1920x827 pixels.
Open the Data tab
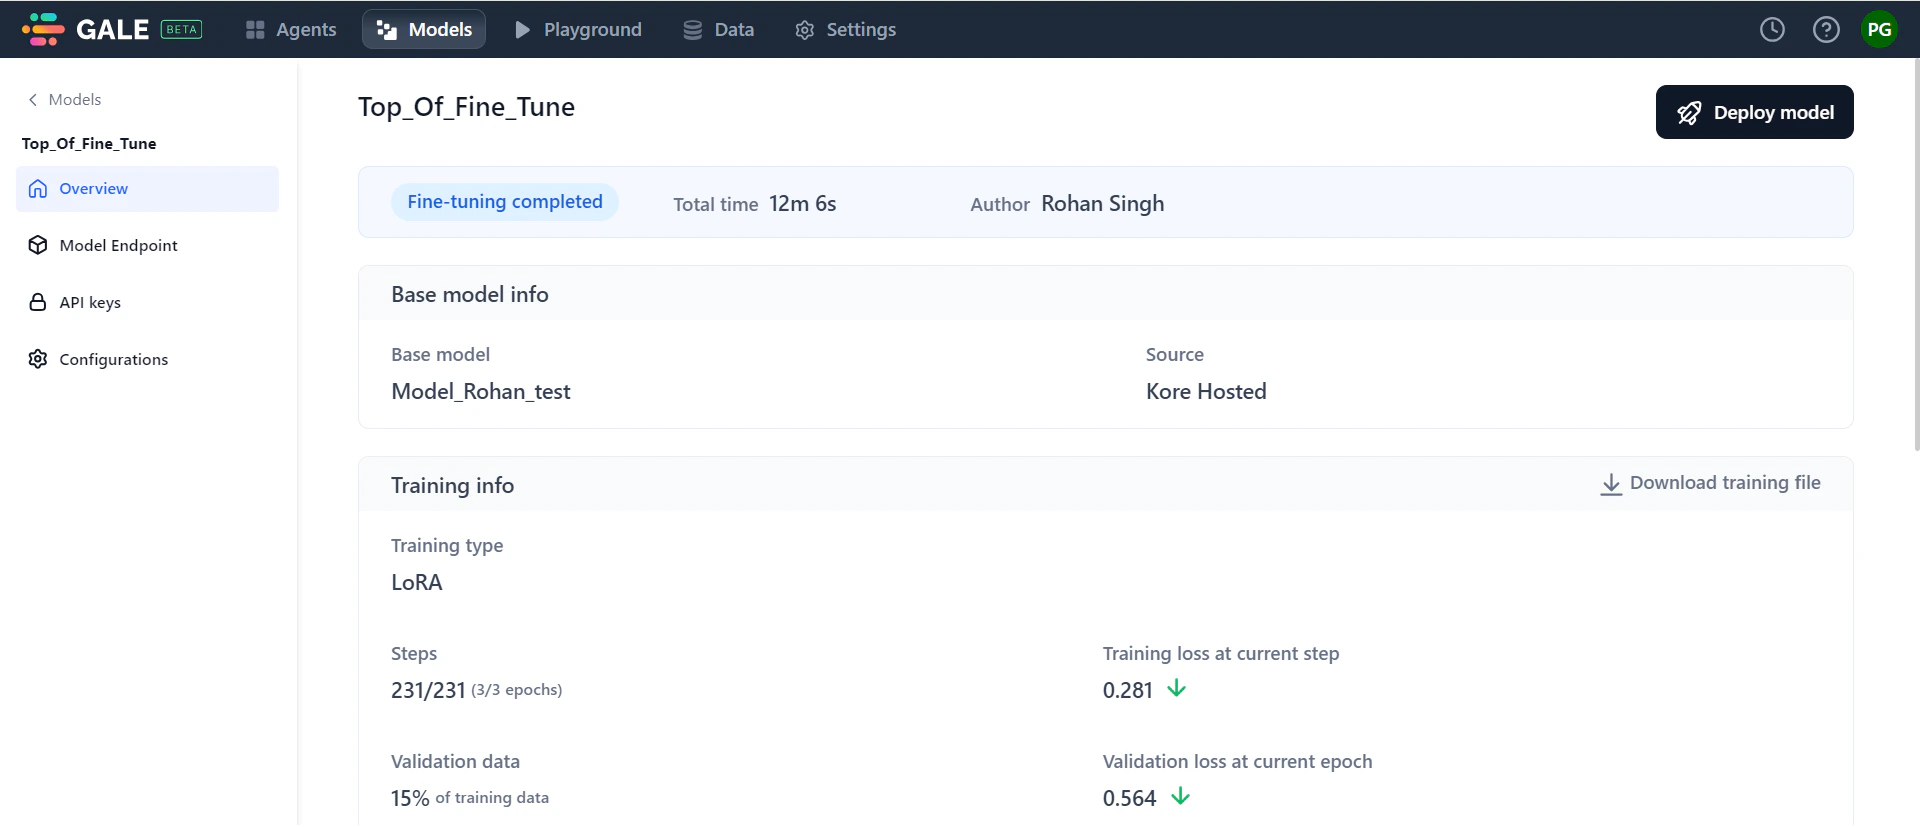tap(718, 29)
